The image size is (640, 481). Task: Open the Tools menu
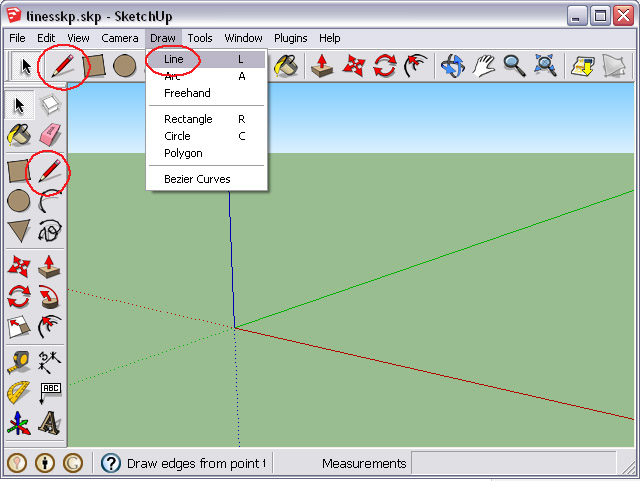click(200, 38)
